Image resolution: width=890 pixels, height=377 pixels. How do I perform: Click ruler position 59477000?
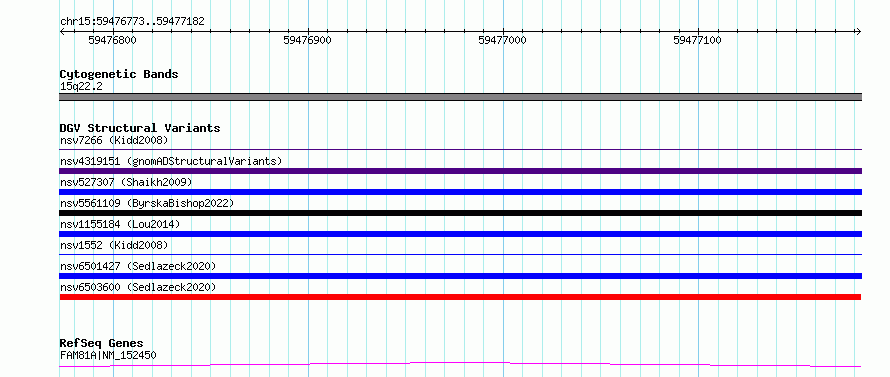[x=502, y=40]
